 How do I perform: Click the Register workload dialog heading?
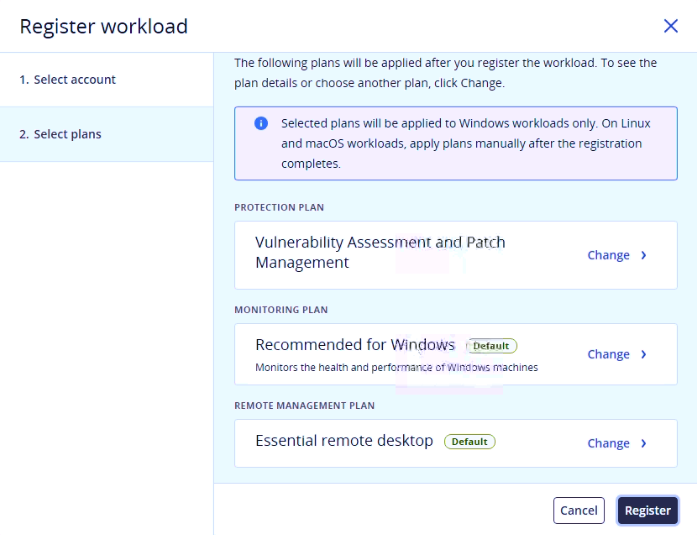pos(104,27)
